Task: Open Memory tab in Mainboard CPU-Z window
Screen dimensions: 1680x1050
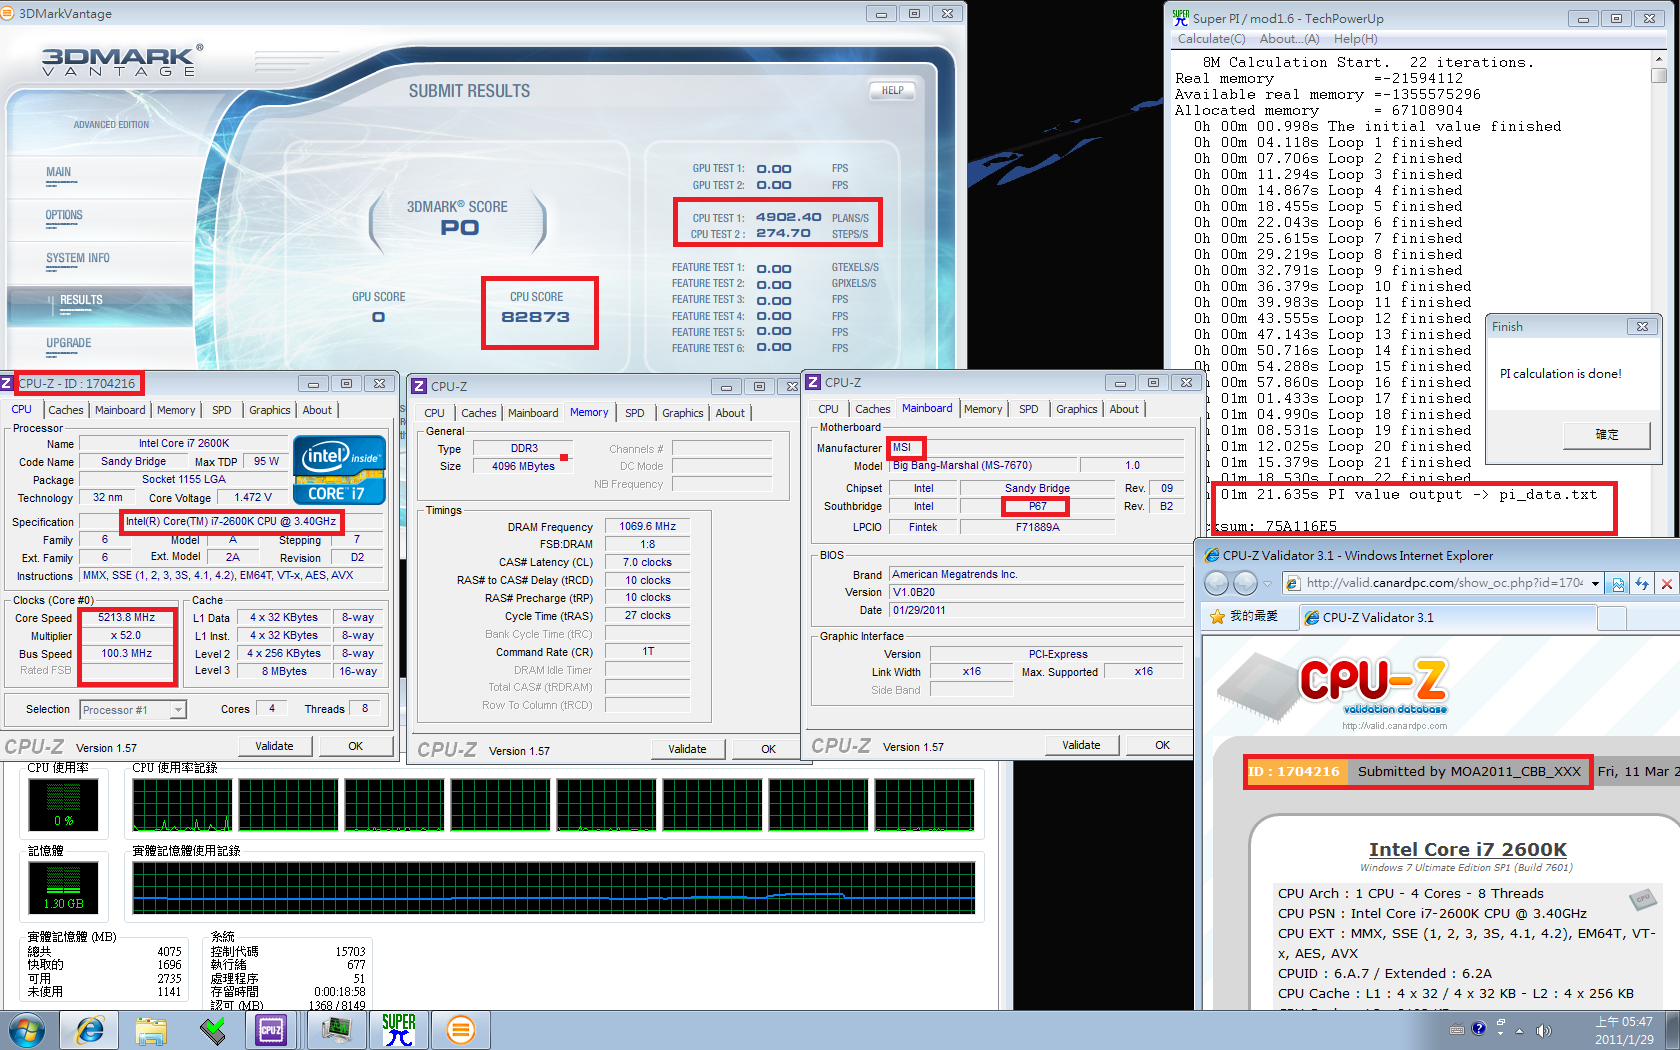Action: coord(983,409)
